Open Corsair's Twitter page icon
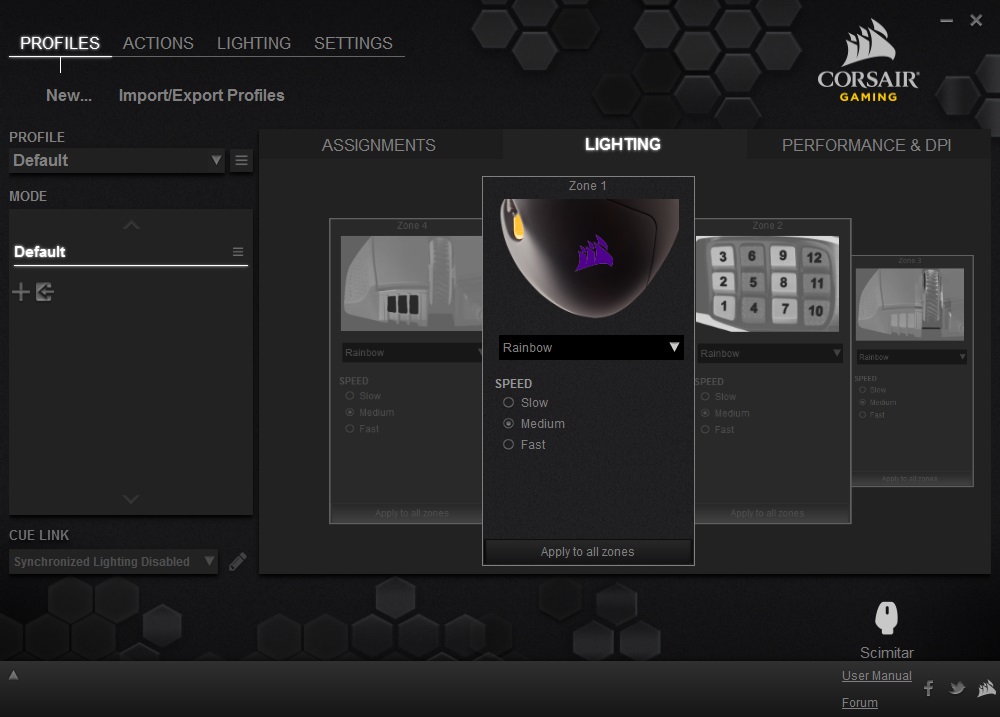 [957, 688]
